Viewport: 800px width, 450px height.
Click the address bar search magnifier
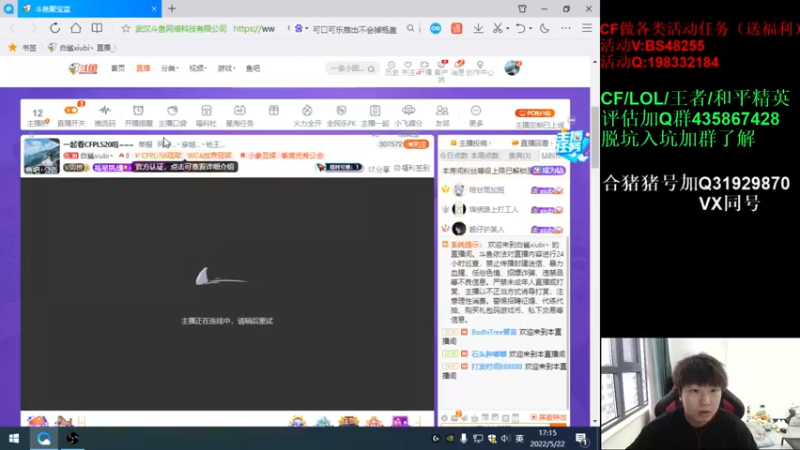410,29
